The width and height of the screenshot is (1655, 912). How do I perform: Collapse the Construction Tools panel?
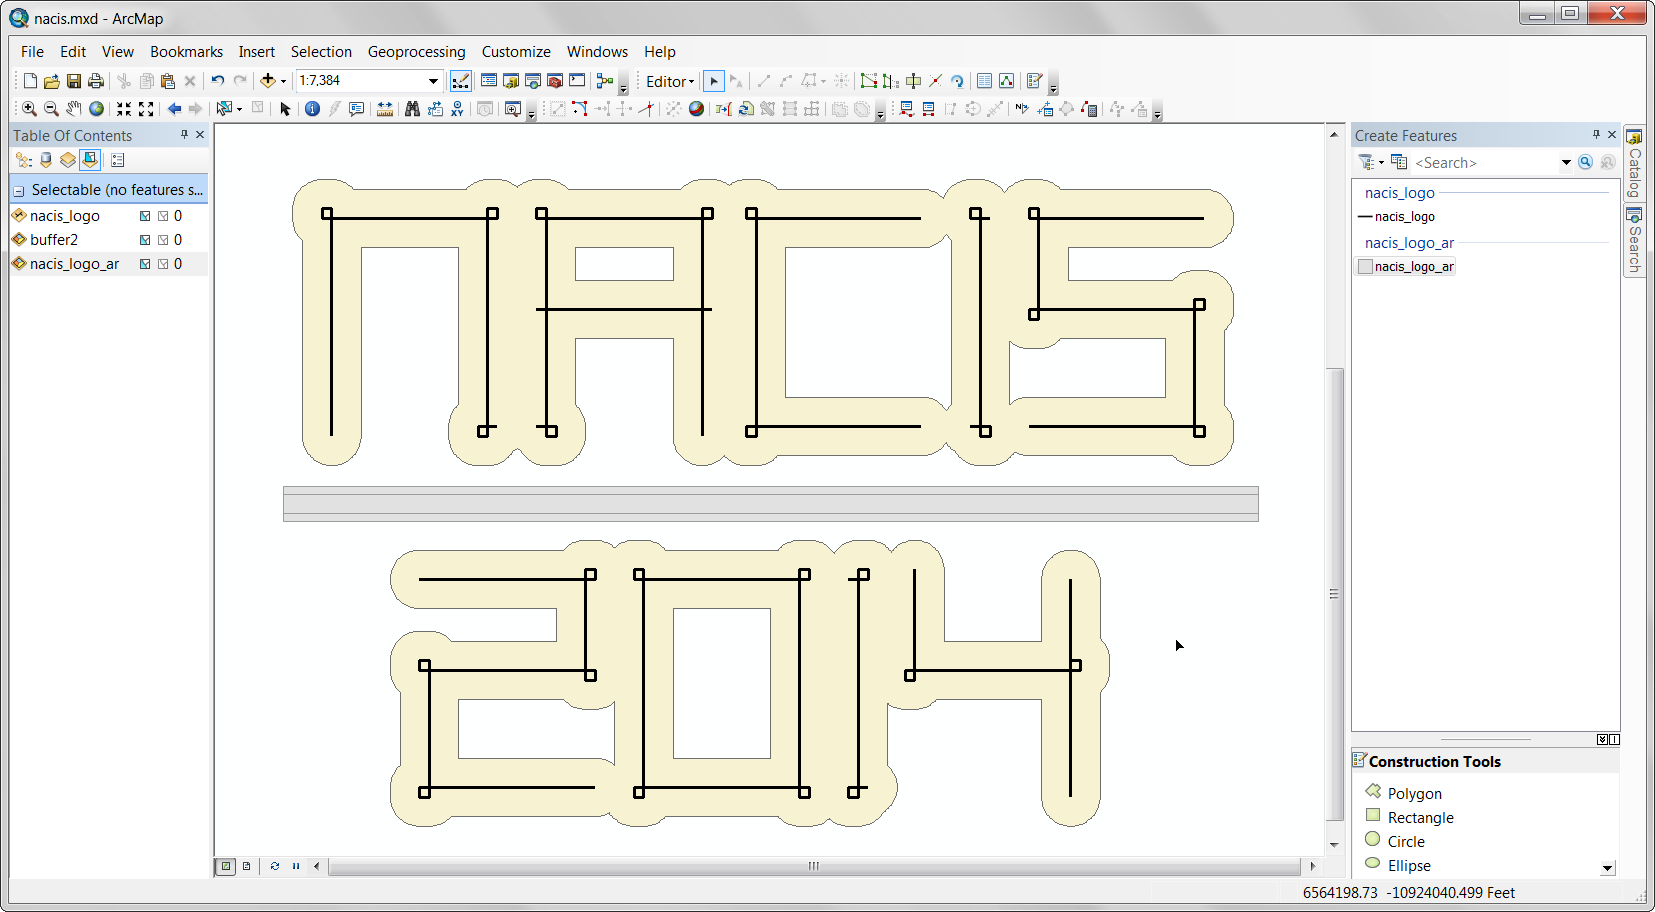point(1602,740)
